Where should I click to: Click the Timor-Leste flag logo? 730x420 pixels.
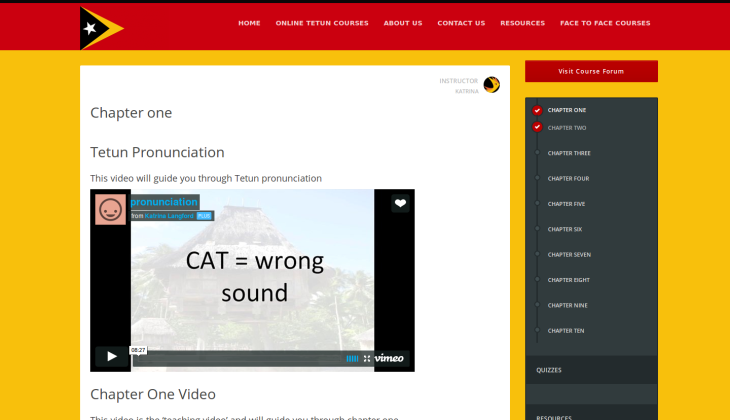(101, 28)
